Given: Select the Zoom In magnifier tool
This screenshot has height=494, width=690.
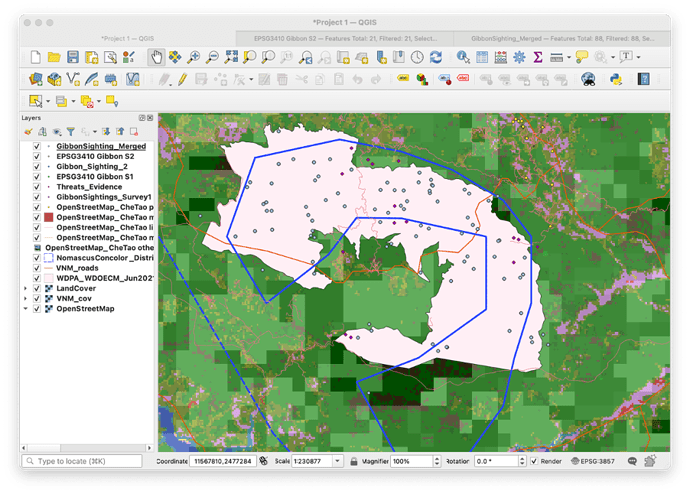Looking at the screenshot, I should [194, 57].
